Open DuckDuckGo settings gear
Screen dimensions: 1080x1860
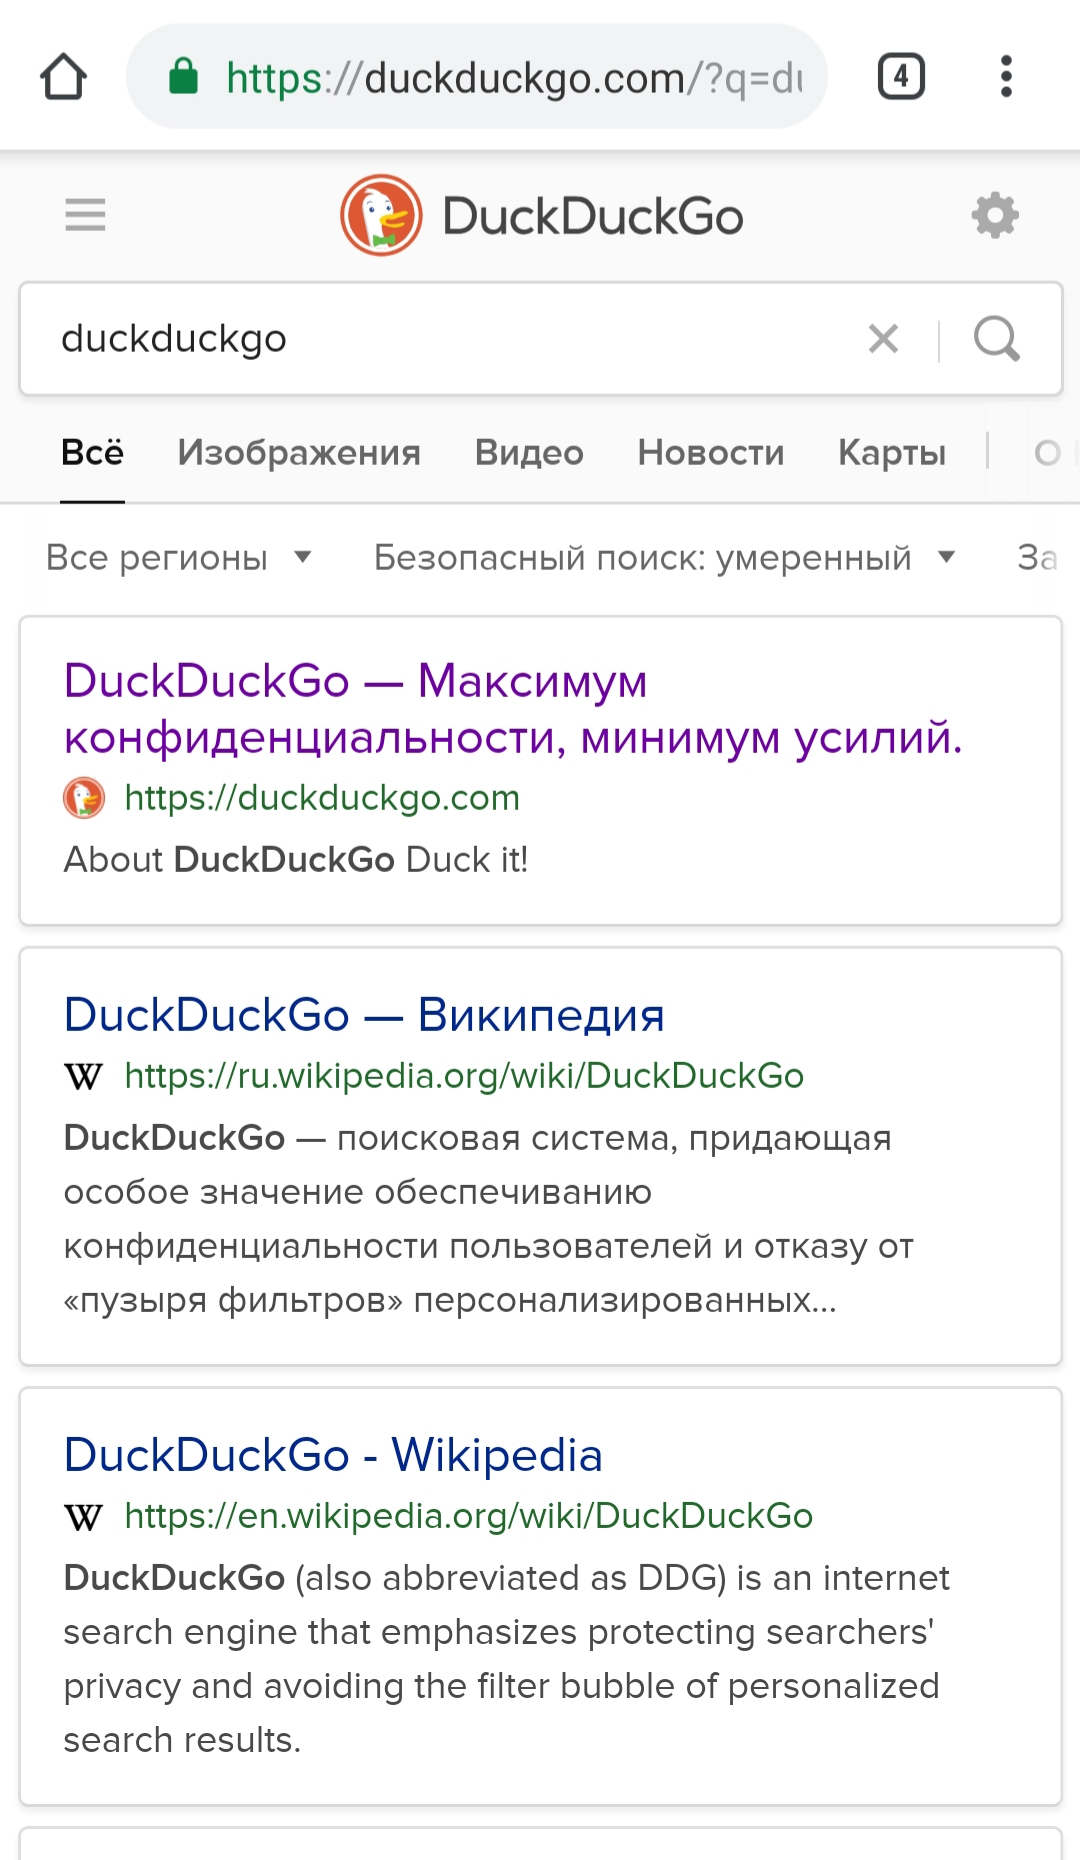coord(995,215)
